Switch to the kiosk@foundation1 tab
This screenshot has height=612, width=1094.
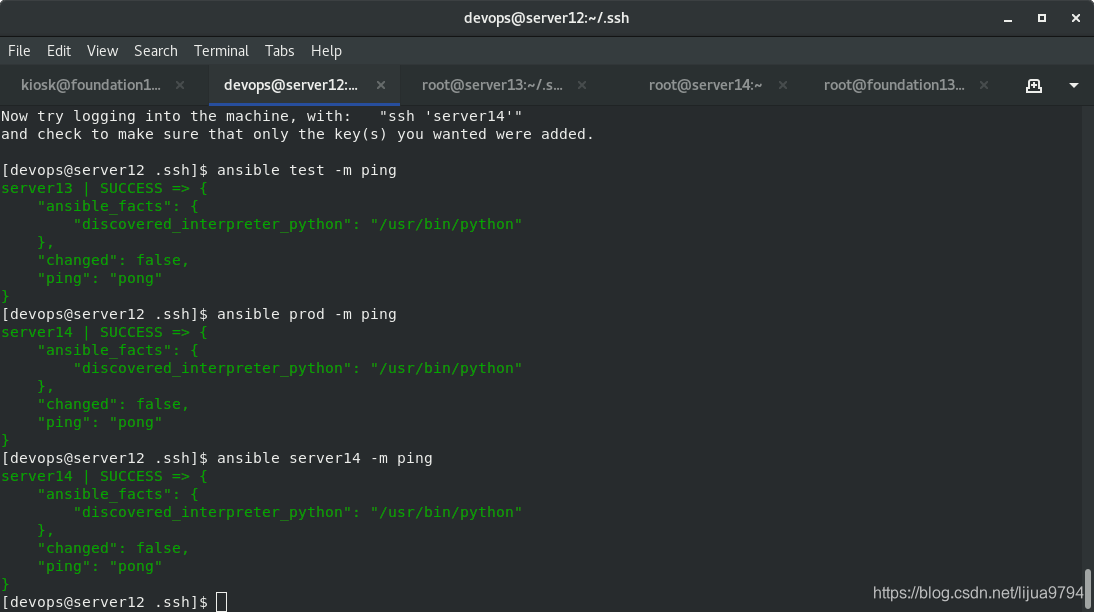click(91, 85)
